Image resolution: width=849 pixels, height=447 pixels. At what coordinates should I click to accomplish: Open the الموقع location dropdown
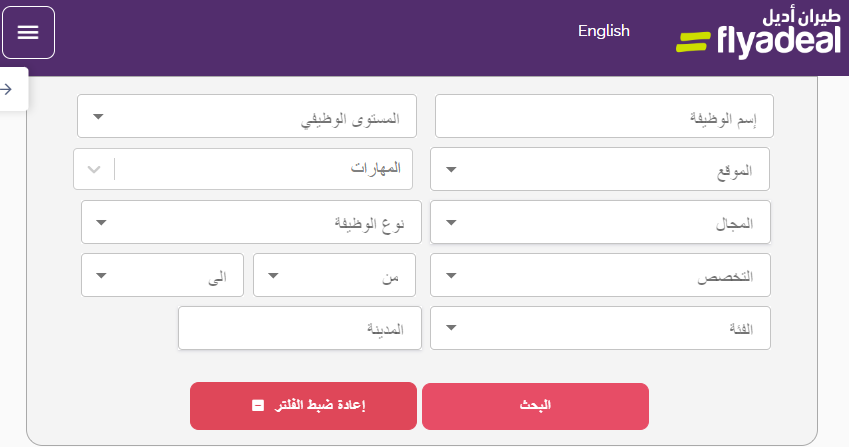click(x=600, y=169)
